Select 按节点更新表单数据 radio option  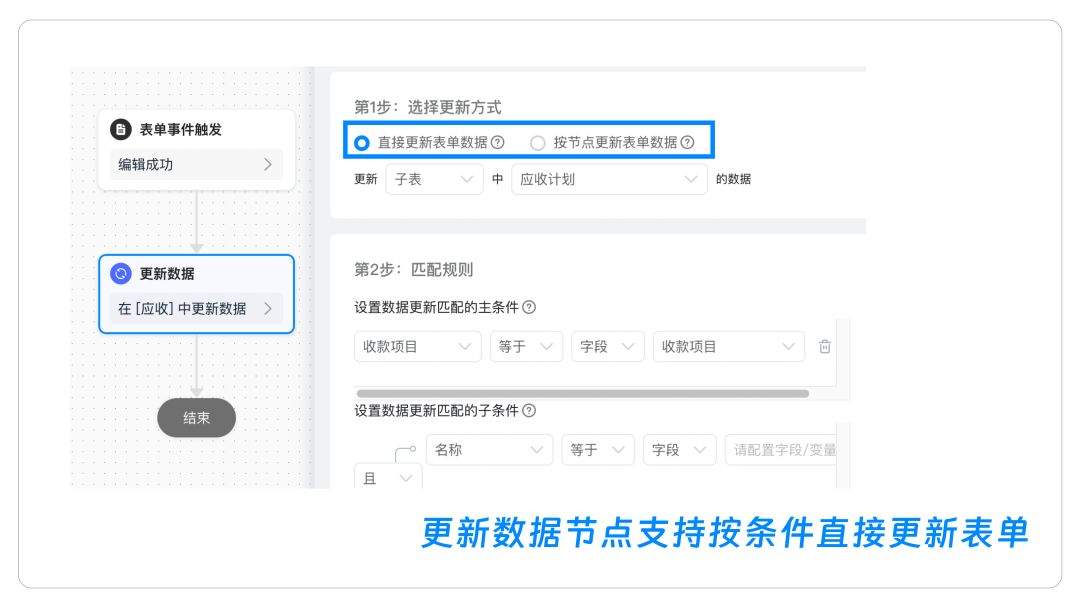coord(538,143)
